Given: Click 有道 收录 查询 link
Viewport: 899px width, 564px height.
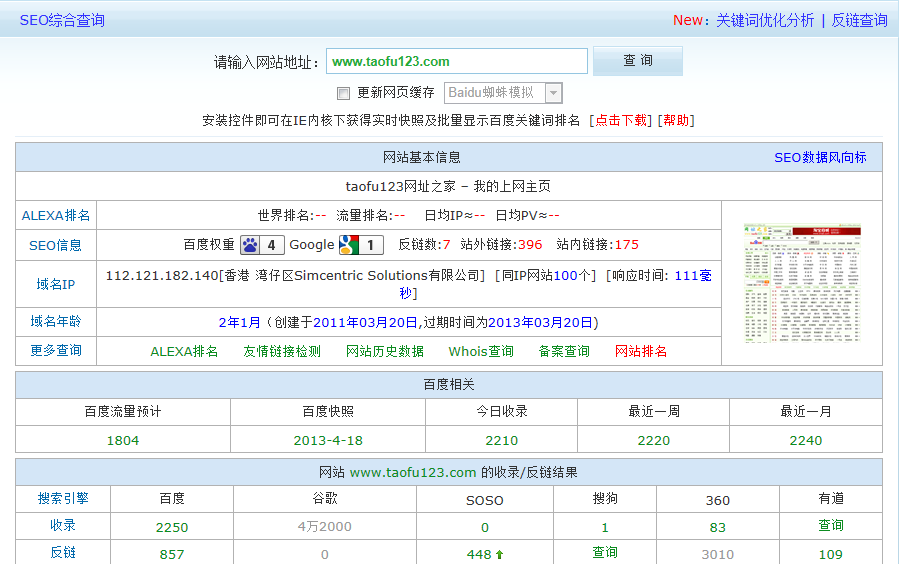Looking at the screenshot, I should pyautogui.click(x=831, y=526).
